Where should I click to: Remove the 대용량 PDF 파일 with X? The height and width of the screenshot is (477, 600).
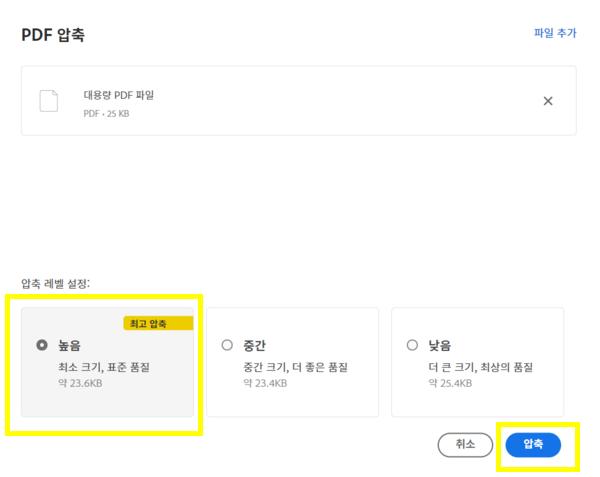pyautogui.click(x=547, y=101)
